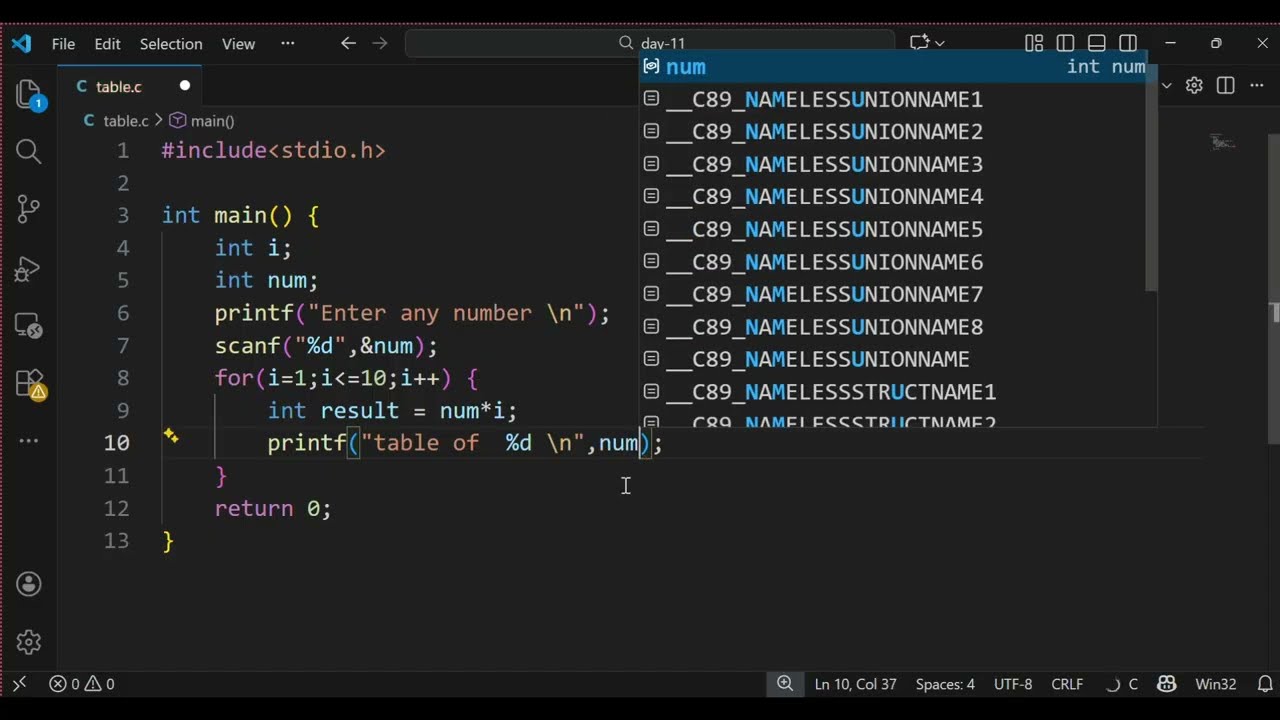
Task: Close the unsaved table.c tab dot
Action: (184, 86)
